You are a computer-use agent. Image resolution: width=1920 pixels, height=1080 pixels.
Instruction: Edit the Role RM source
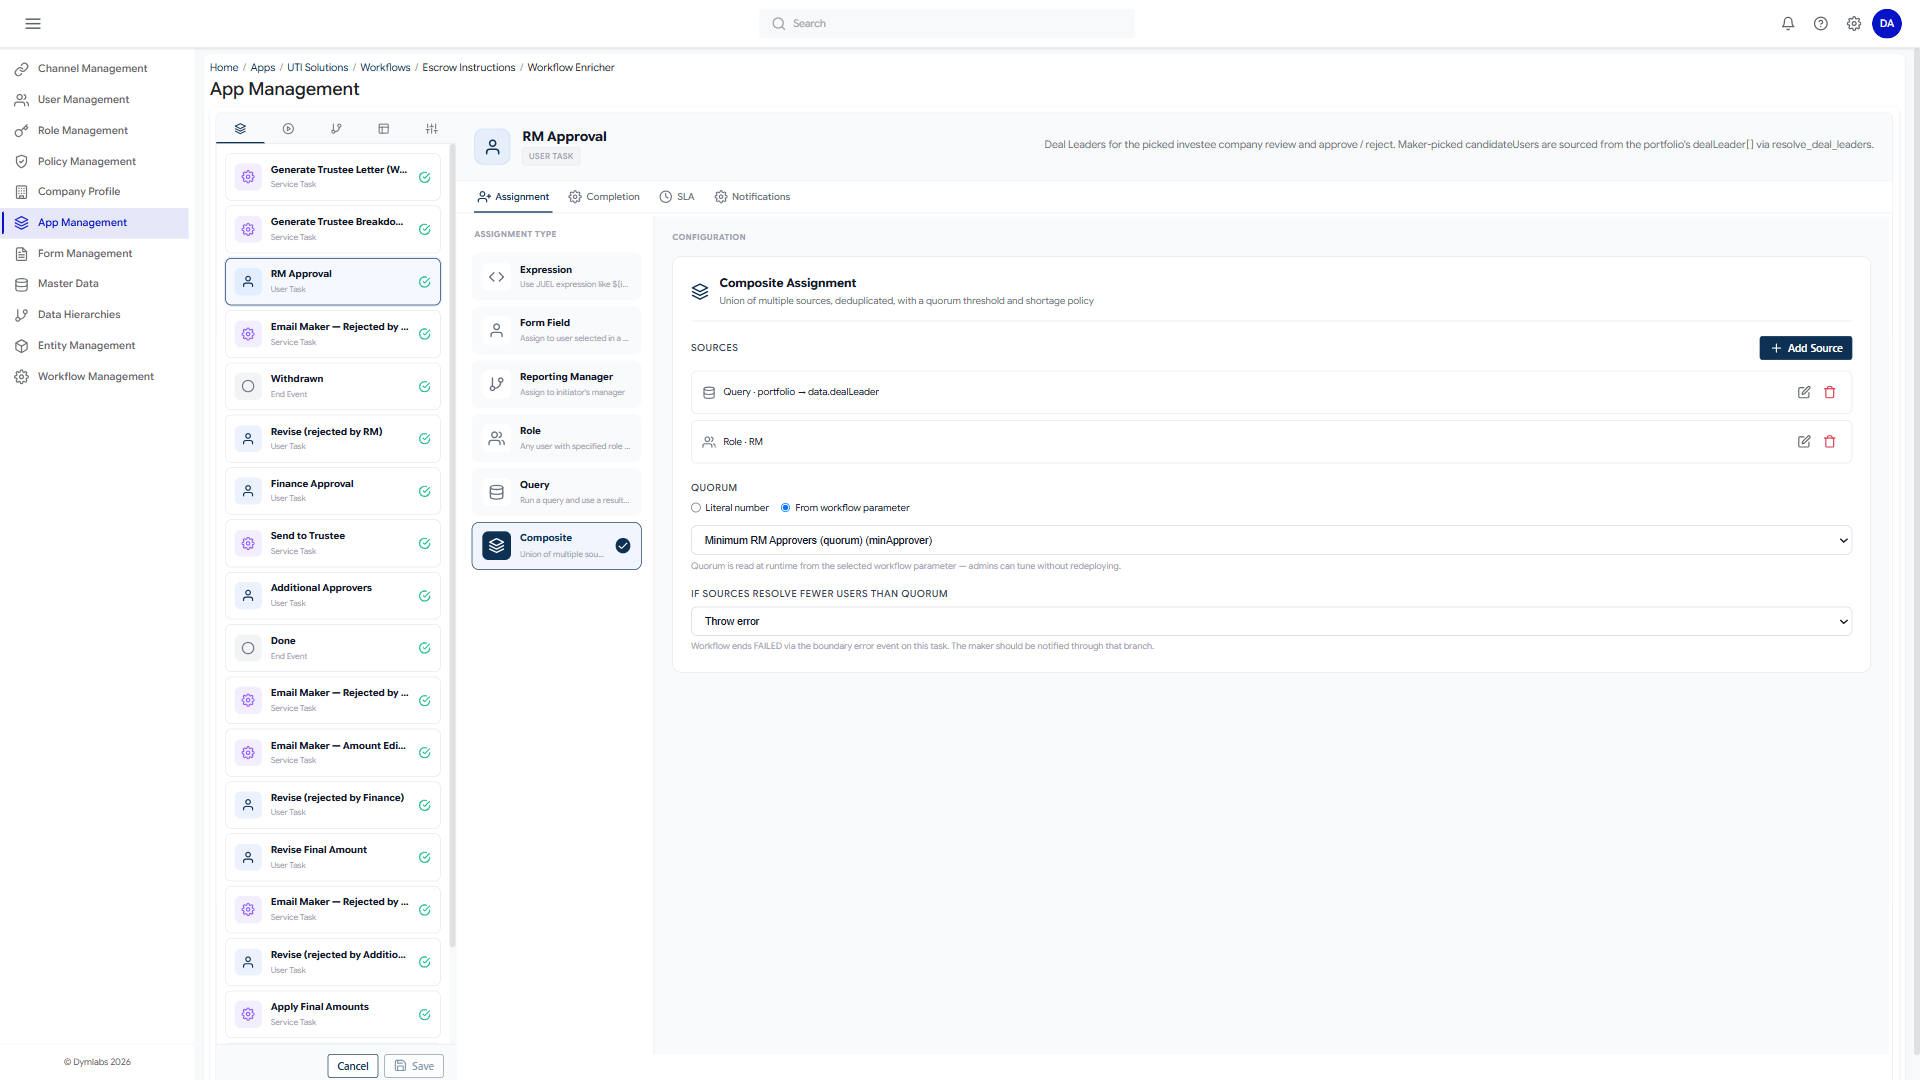pyautogui.click(x=1804, y=441)
